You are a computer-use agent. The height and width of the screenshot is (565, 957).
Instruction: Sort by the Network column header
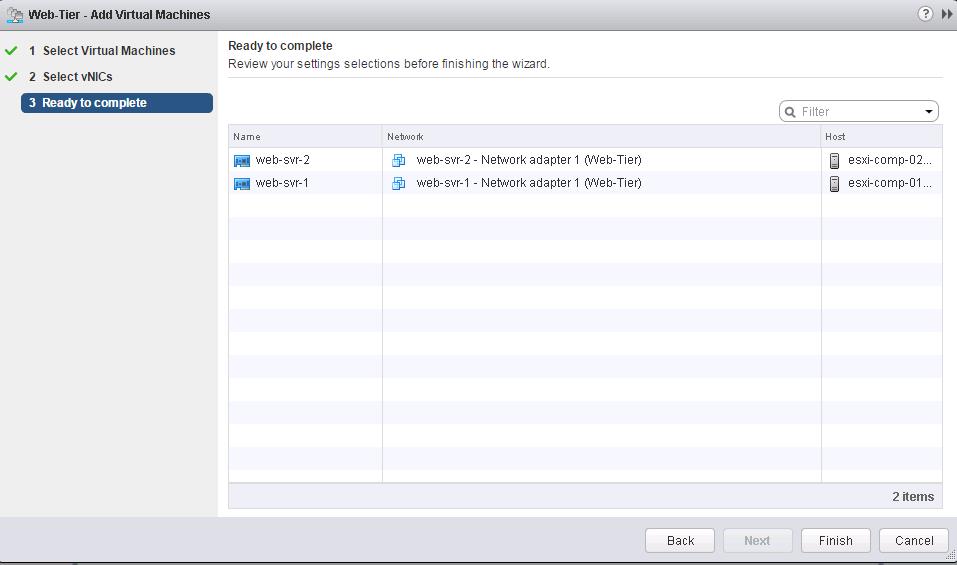pyautogui.click(x=602, y=137)
